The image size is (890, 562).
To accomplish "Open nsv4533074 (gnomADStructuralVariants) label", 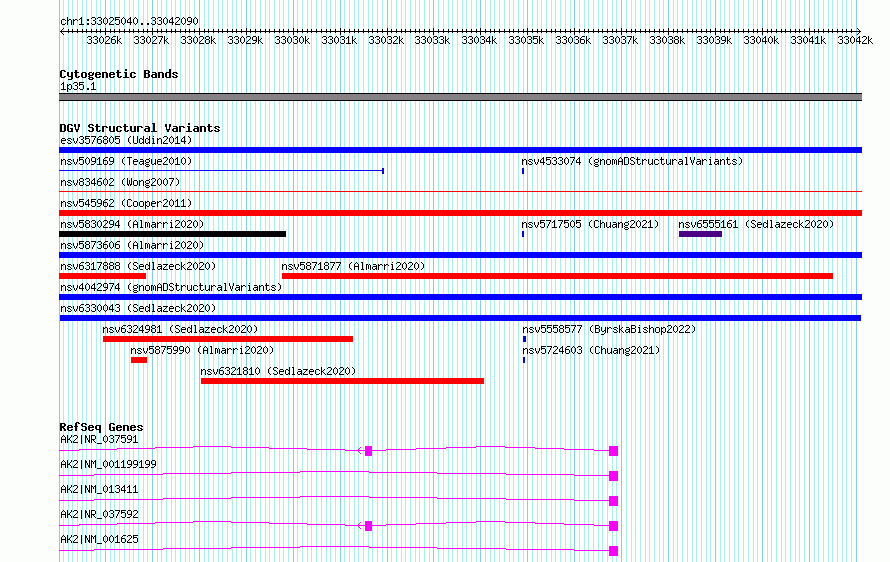I will 632,161.
